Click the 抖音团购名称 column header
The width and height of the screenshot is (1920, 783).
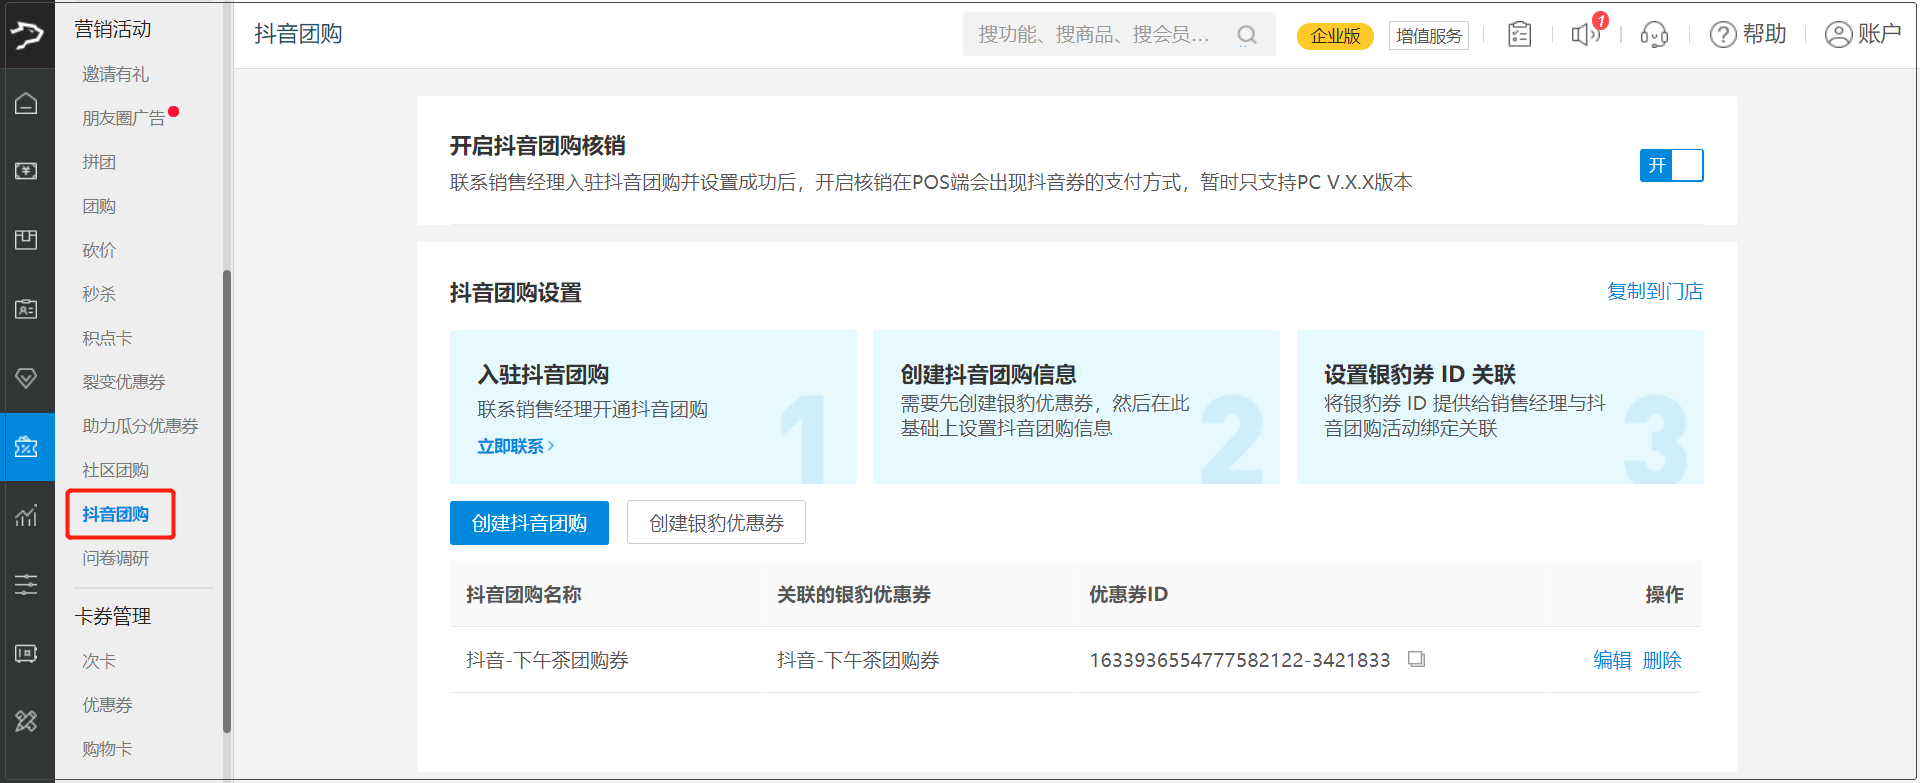524,595
